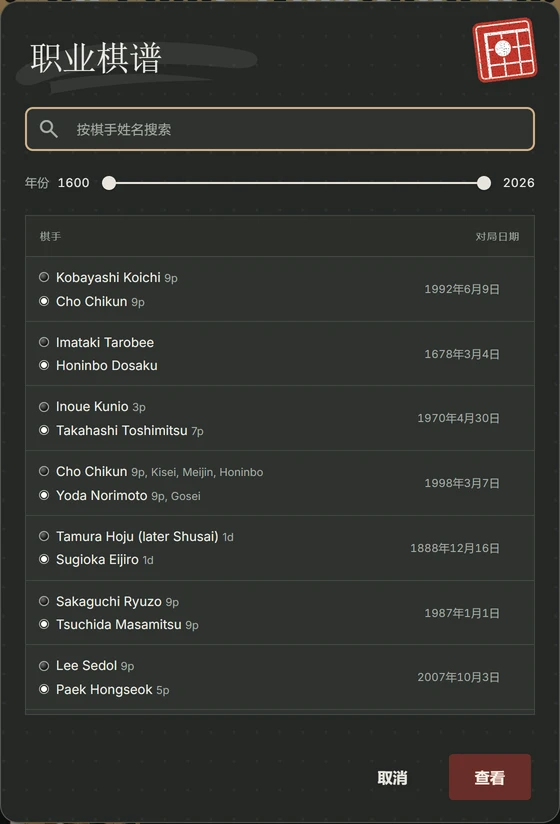Grab the 1600 year slider handle
The width and height of the screenshot is (560, 824).
coord(109,183)
